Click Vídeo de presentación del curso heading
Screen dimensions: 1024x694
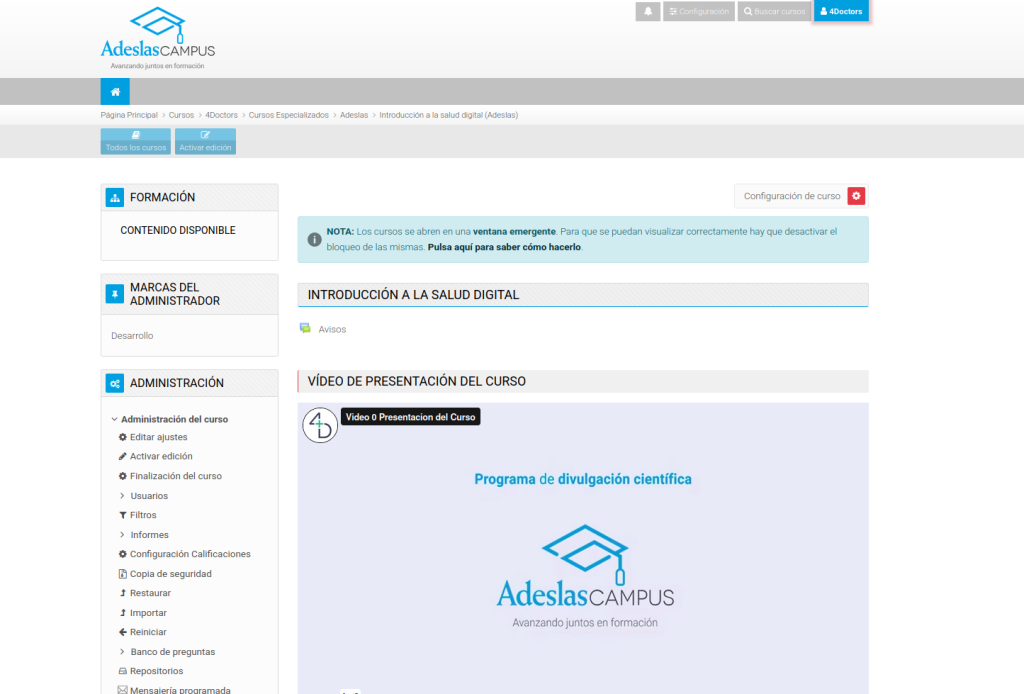click(x=417, y=381)
